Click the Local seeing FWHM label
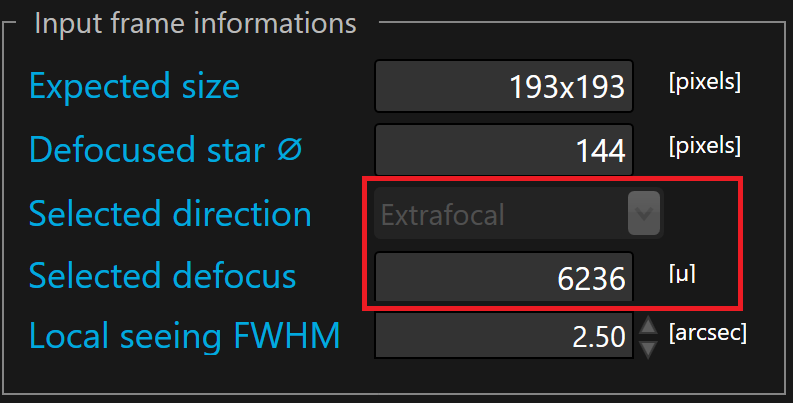 coord(185,336)
